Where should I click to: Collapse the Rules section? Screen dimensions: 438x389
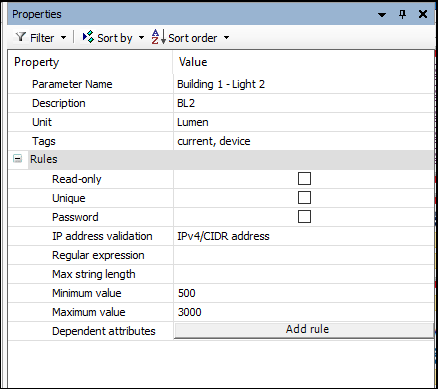[x=17, y=159]
